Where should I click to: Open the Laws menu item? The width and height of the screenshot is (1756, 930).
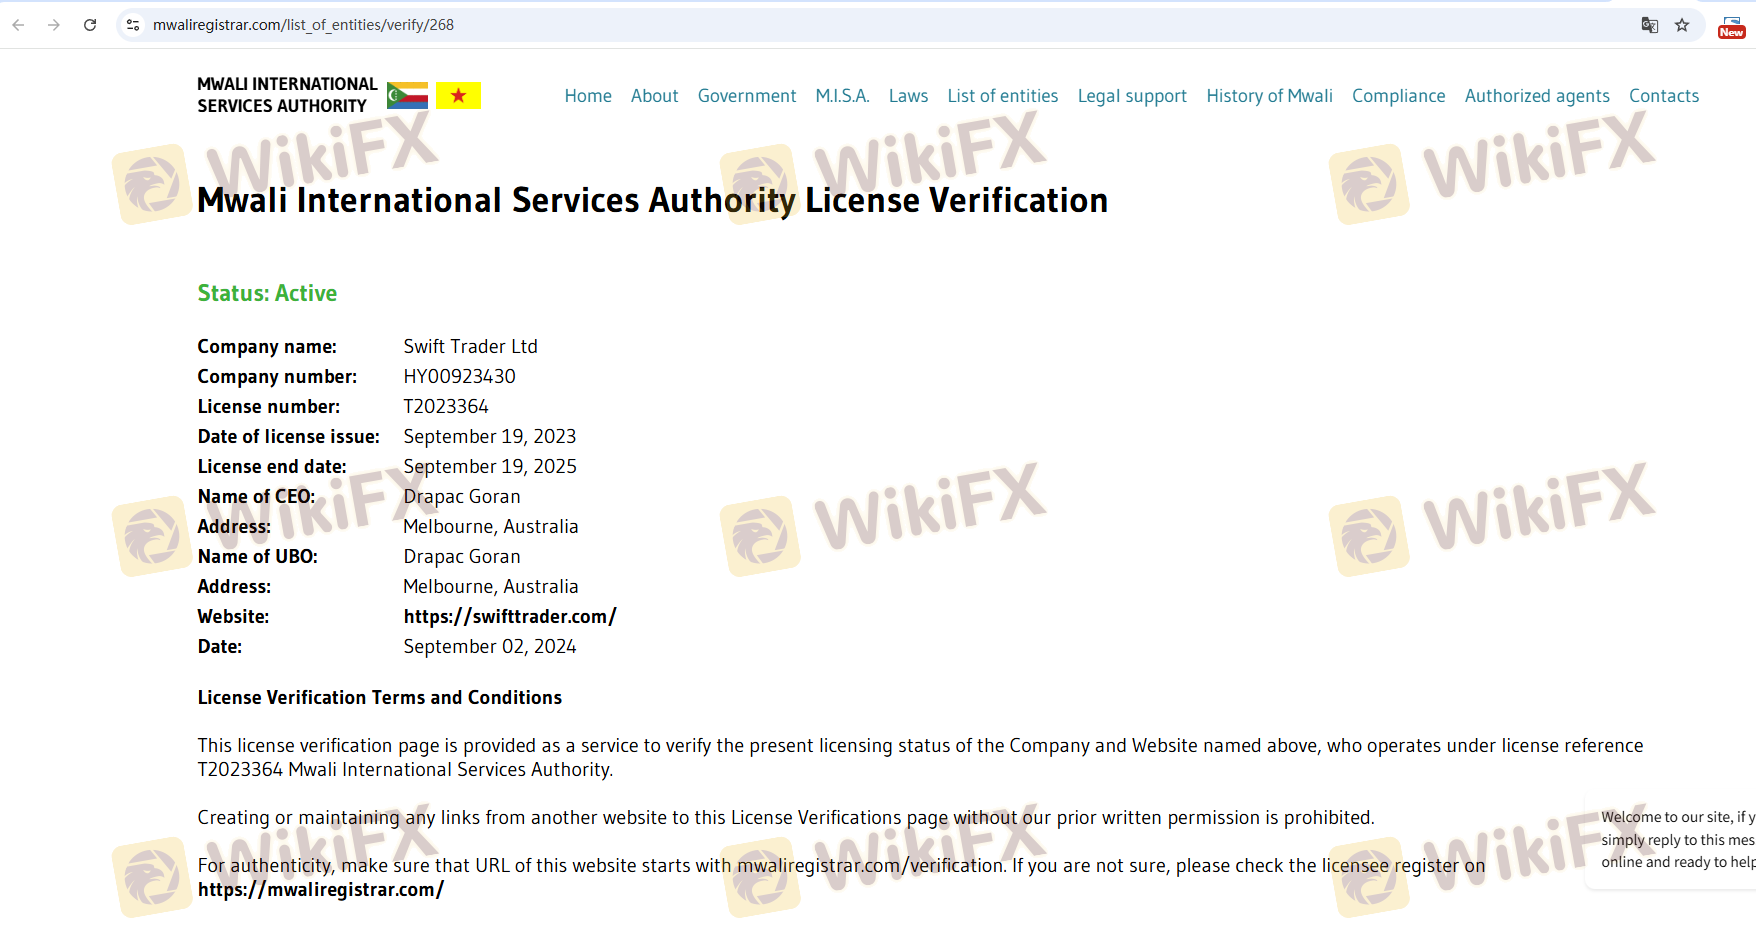tap(908, 96)
